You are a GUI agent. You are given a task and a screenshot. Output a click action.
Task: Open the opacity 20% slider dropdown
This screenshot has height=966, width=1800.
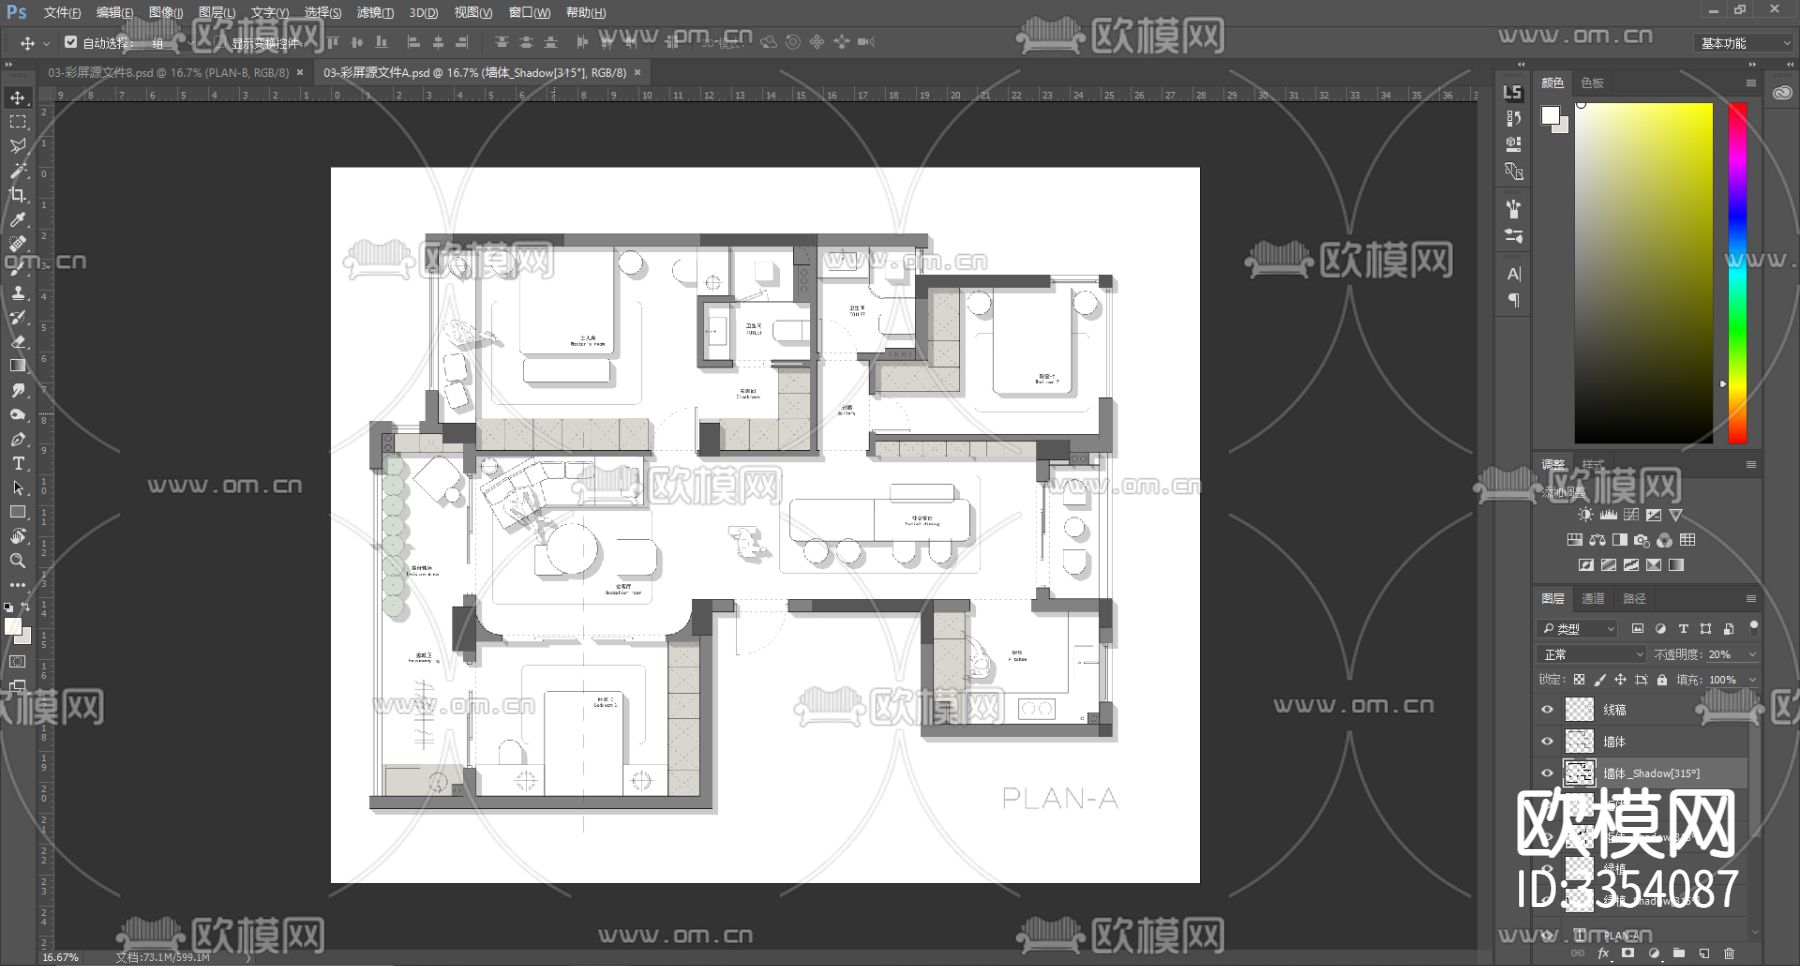pyautogui.click(x=1752, y=654)
